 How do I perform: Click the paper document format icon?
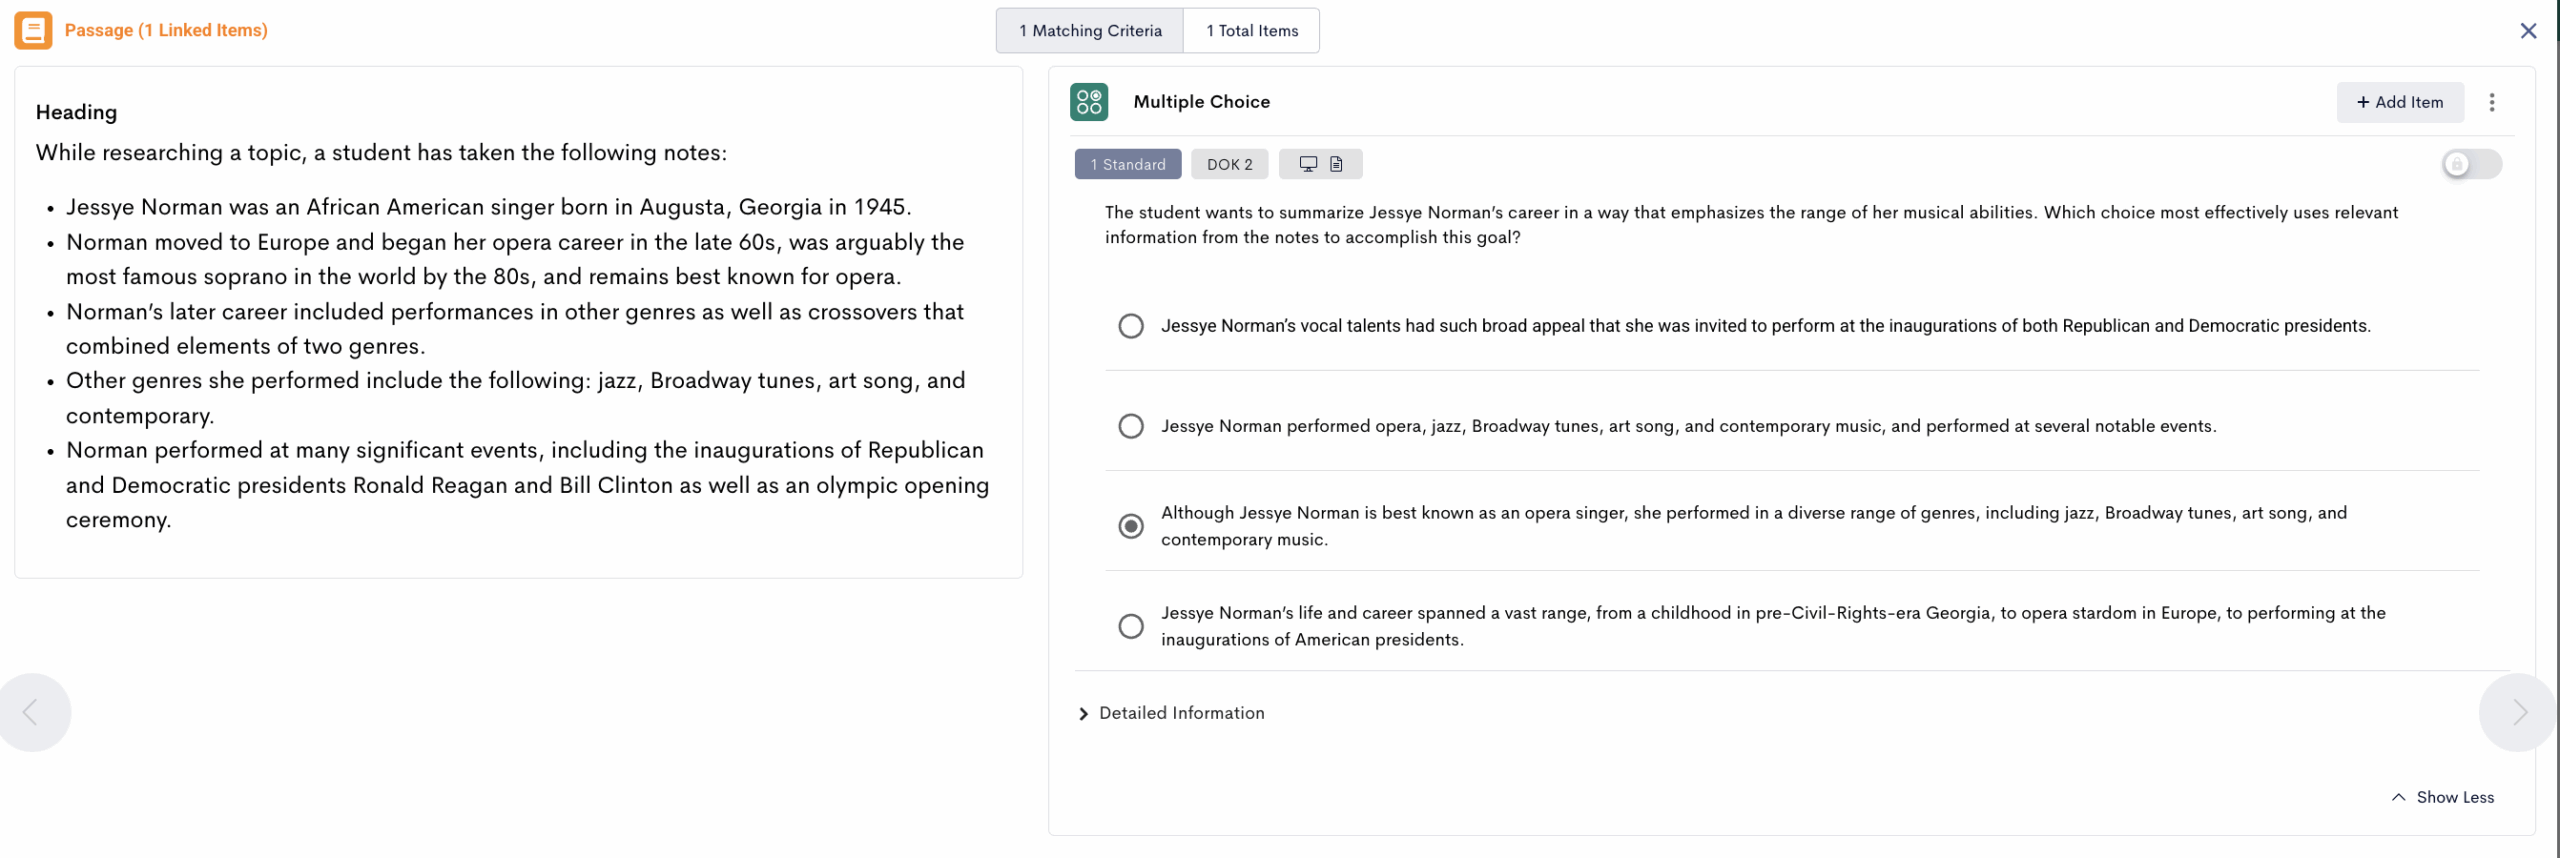pyautogui.click(x=1336, y=164)
